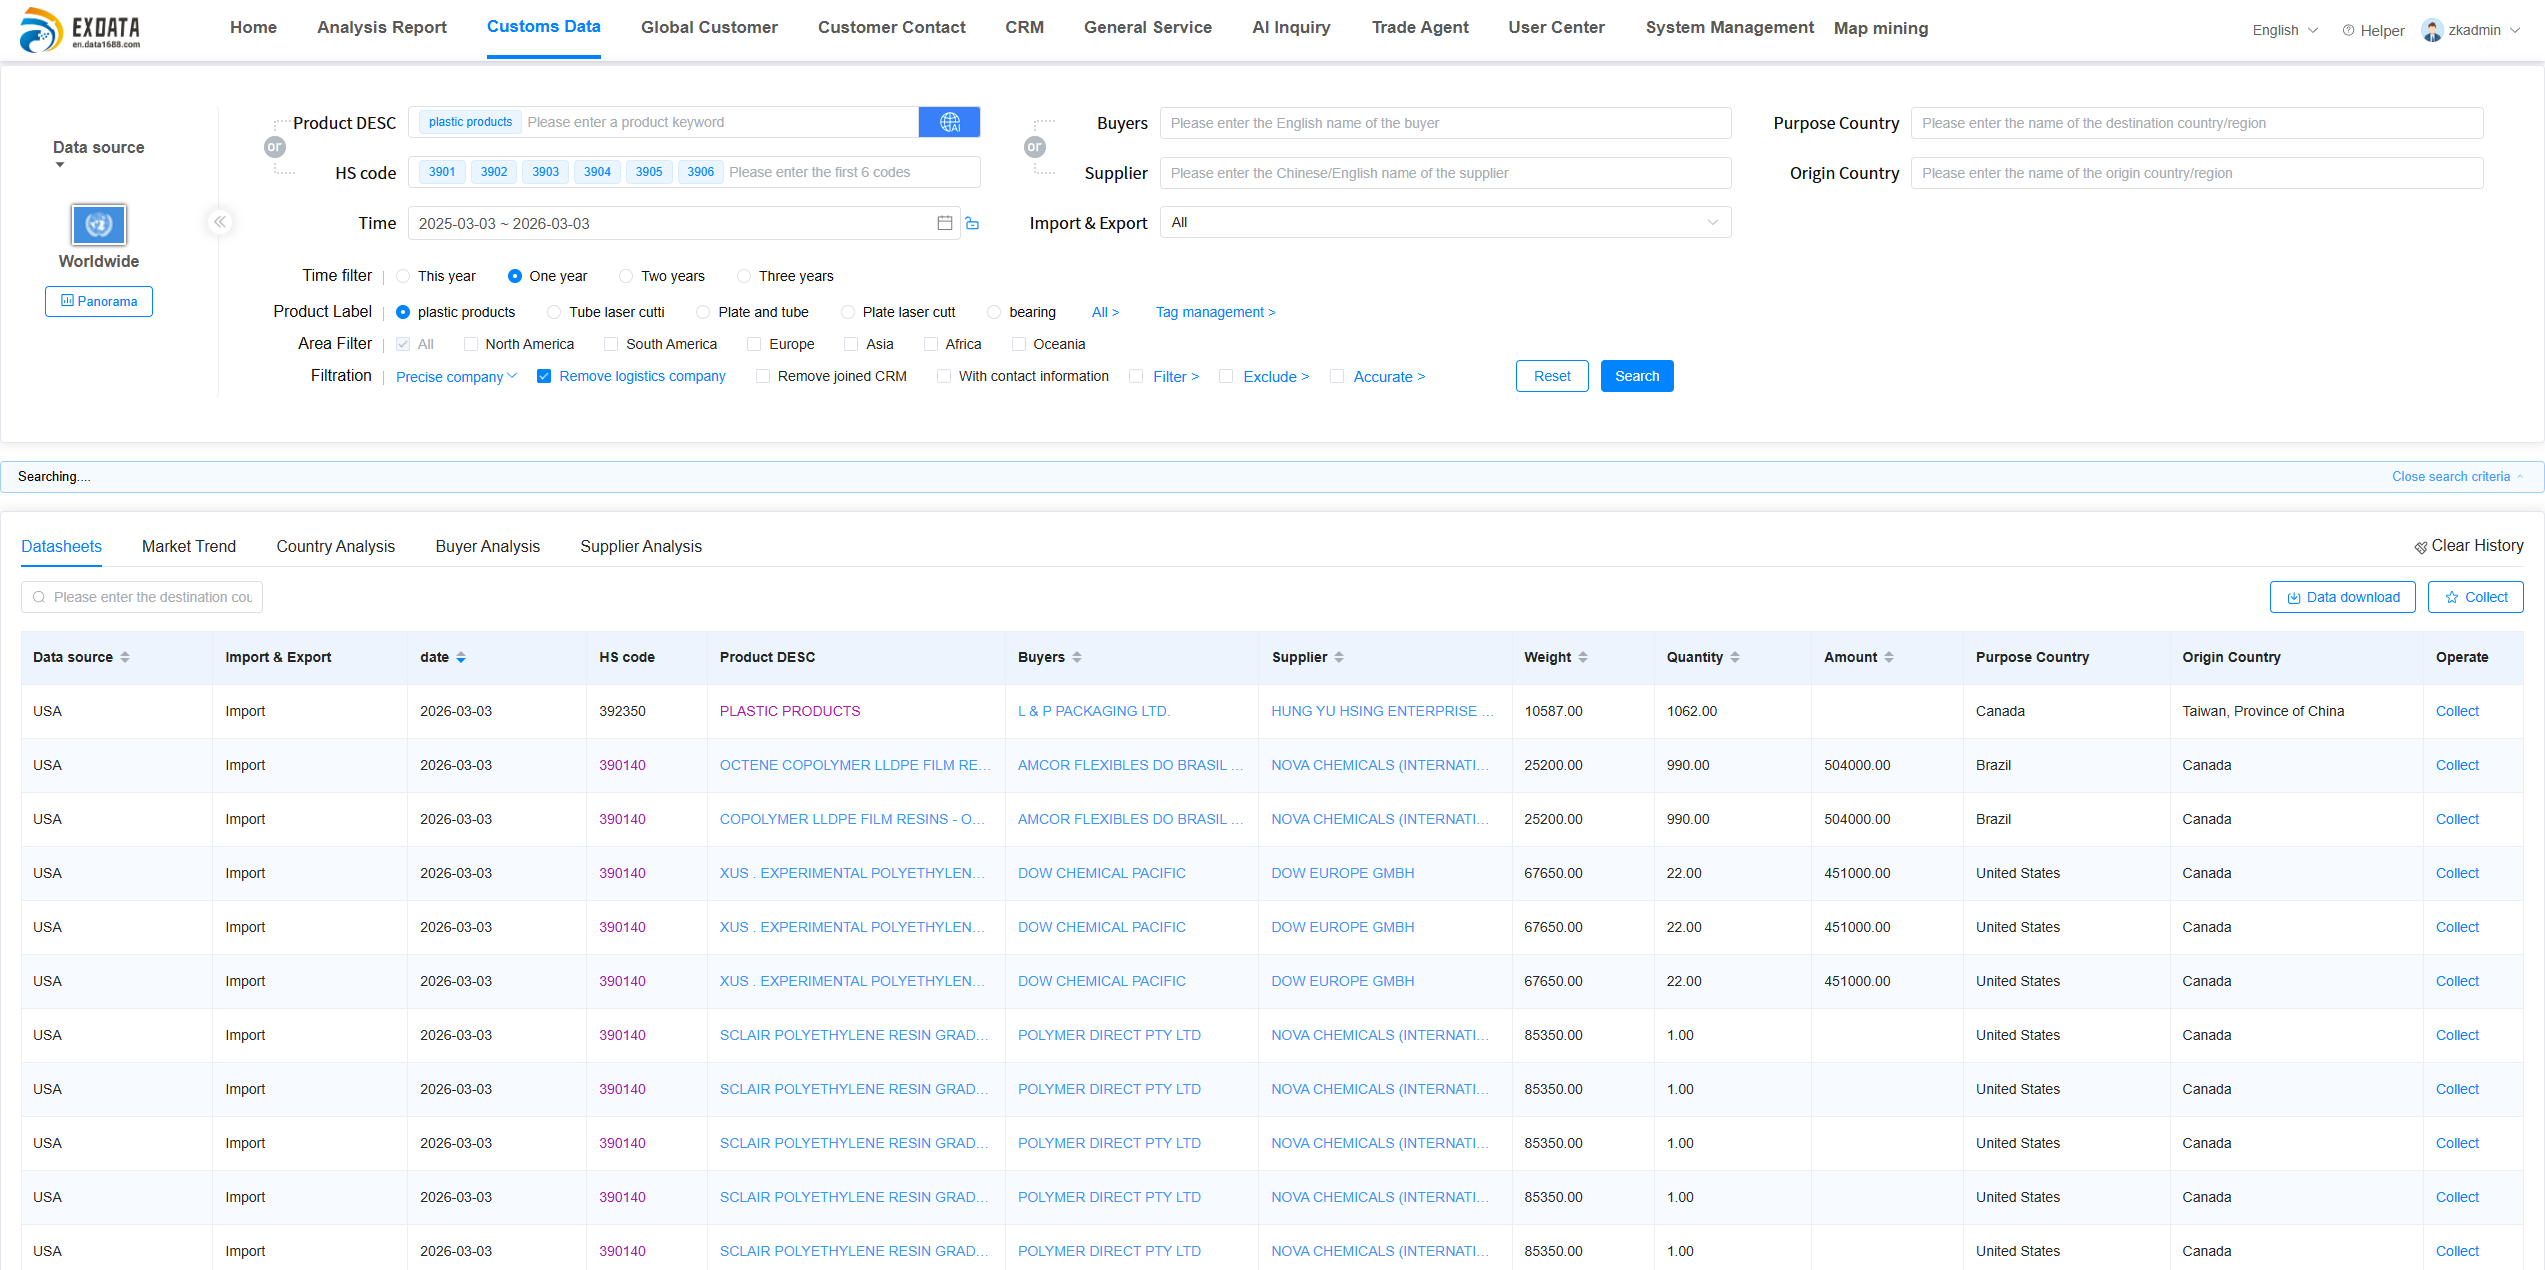The height and width of the screenshot is (1270, 2545).
Task: Sort the table by the Weight column arrows
Action: pos(1582,657)
